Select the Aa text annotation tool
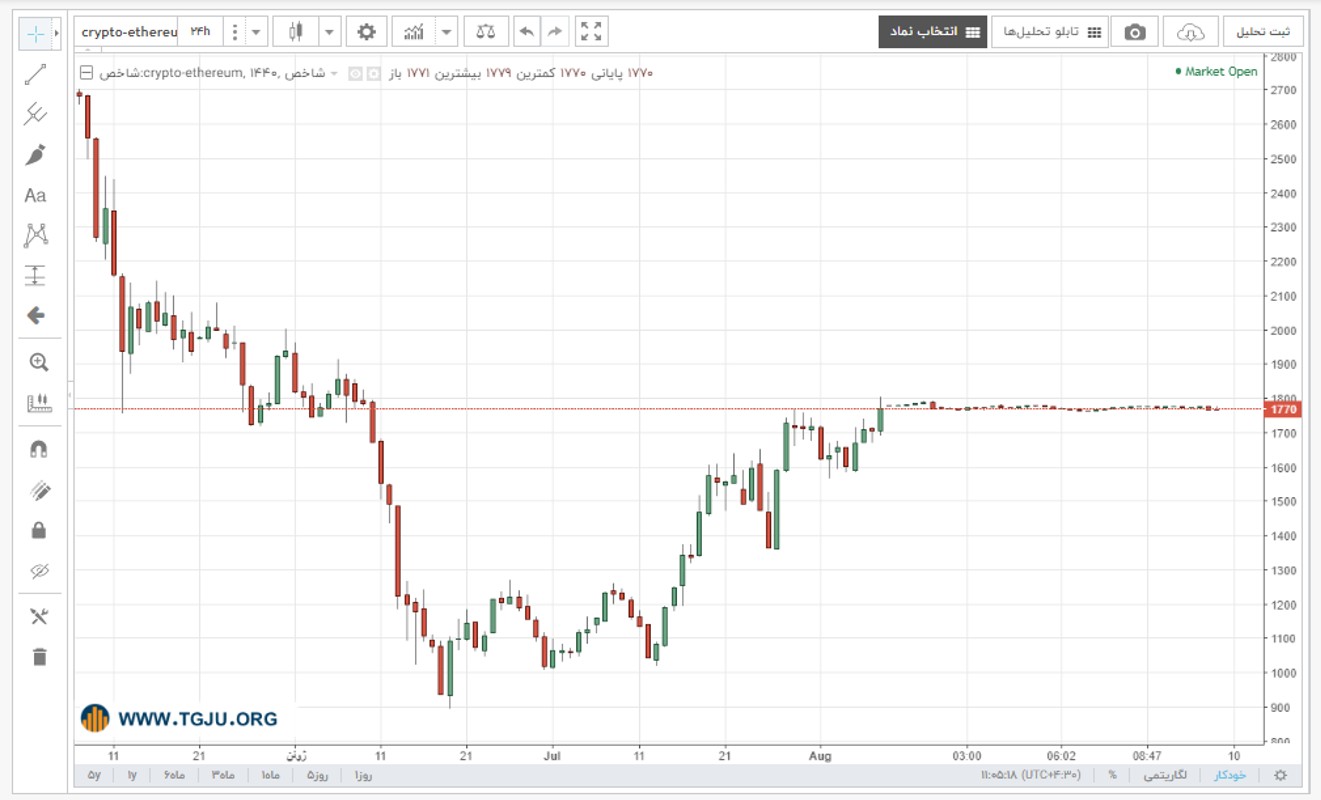The height and width of the screenshot is (800, 1321). tap(36, 195)
